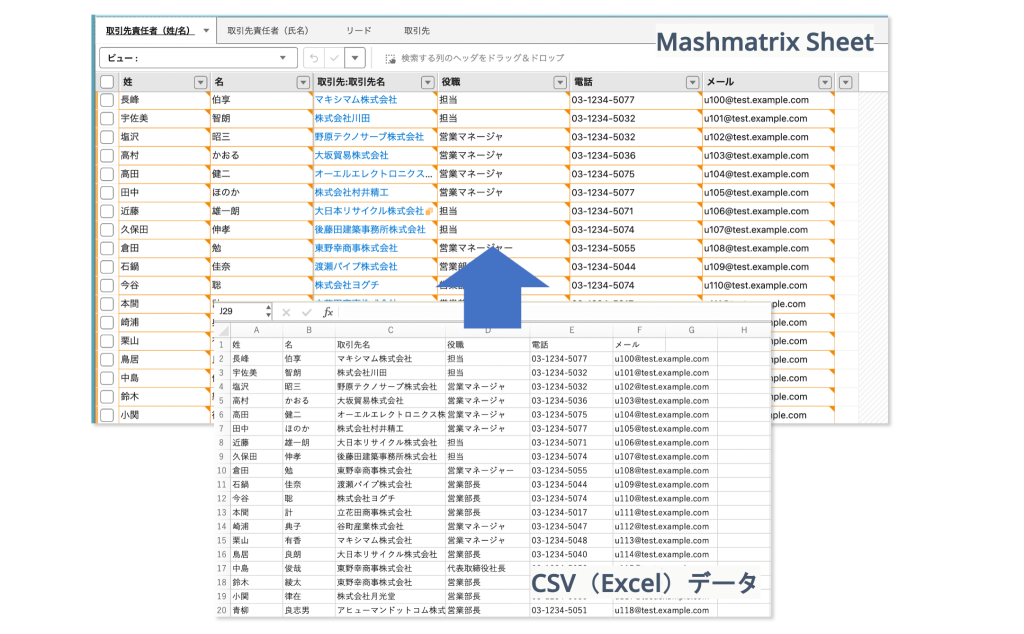
Task: Tick the checkbox for the 高田 row
Action: pos(107,174)
